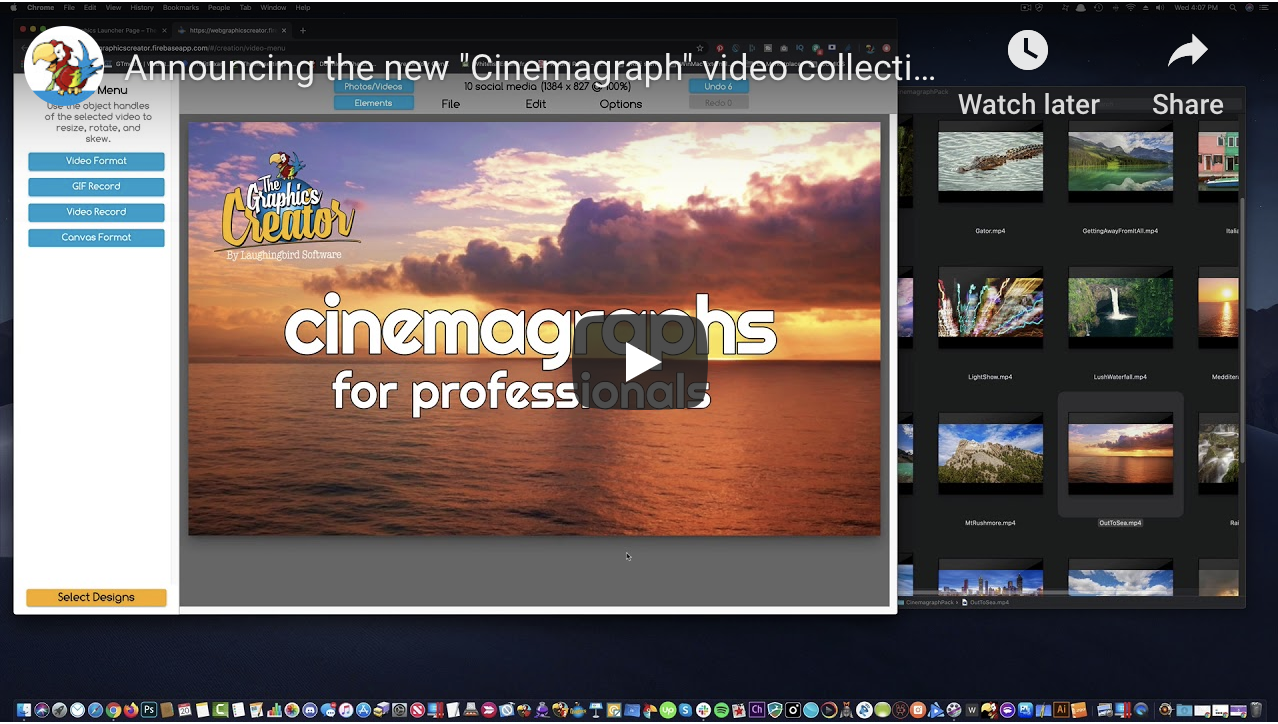Screen dimensions: 1278x724
Task: Click the Share arrow icon
Action: pyautogui.click(x=1187, y=51)
